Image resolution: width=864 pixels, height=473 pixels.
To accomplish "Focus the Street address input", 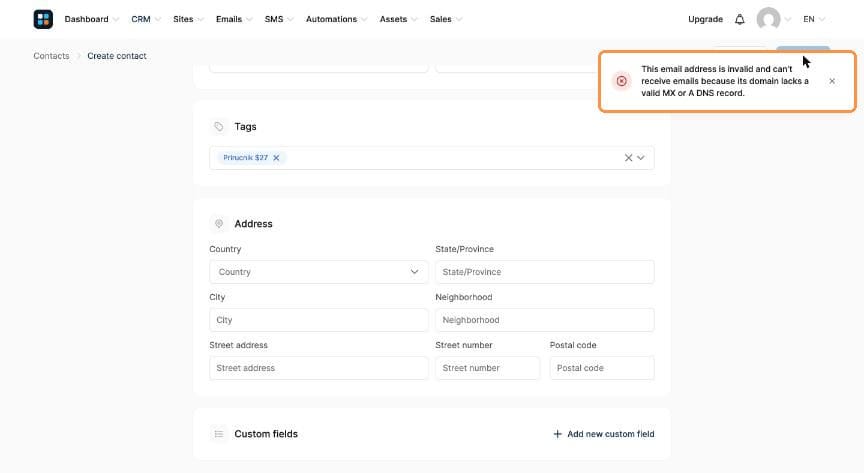I will pos(318,368).
